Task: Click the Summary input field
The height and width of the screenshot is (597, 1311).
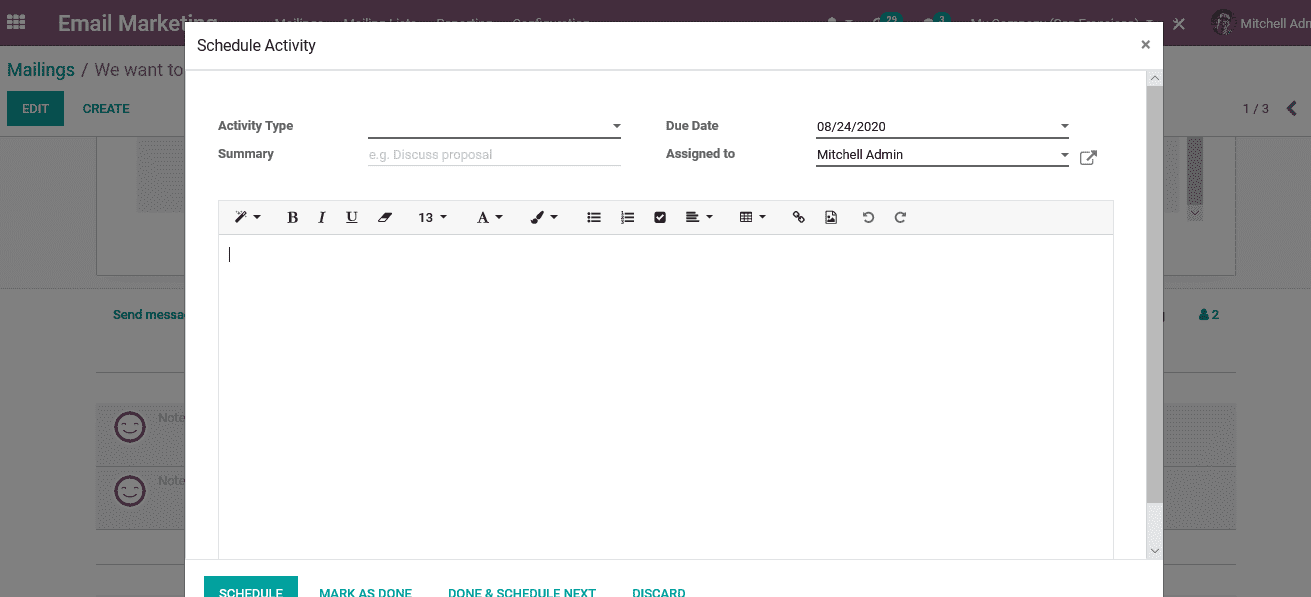Action: [494, 155]
